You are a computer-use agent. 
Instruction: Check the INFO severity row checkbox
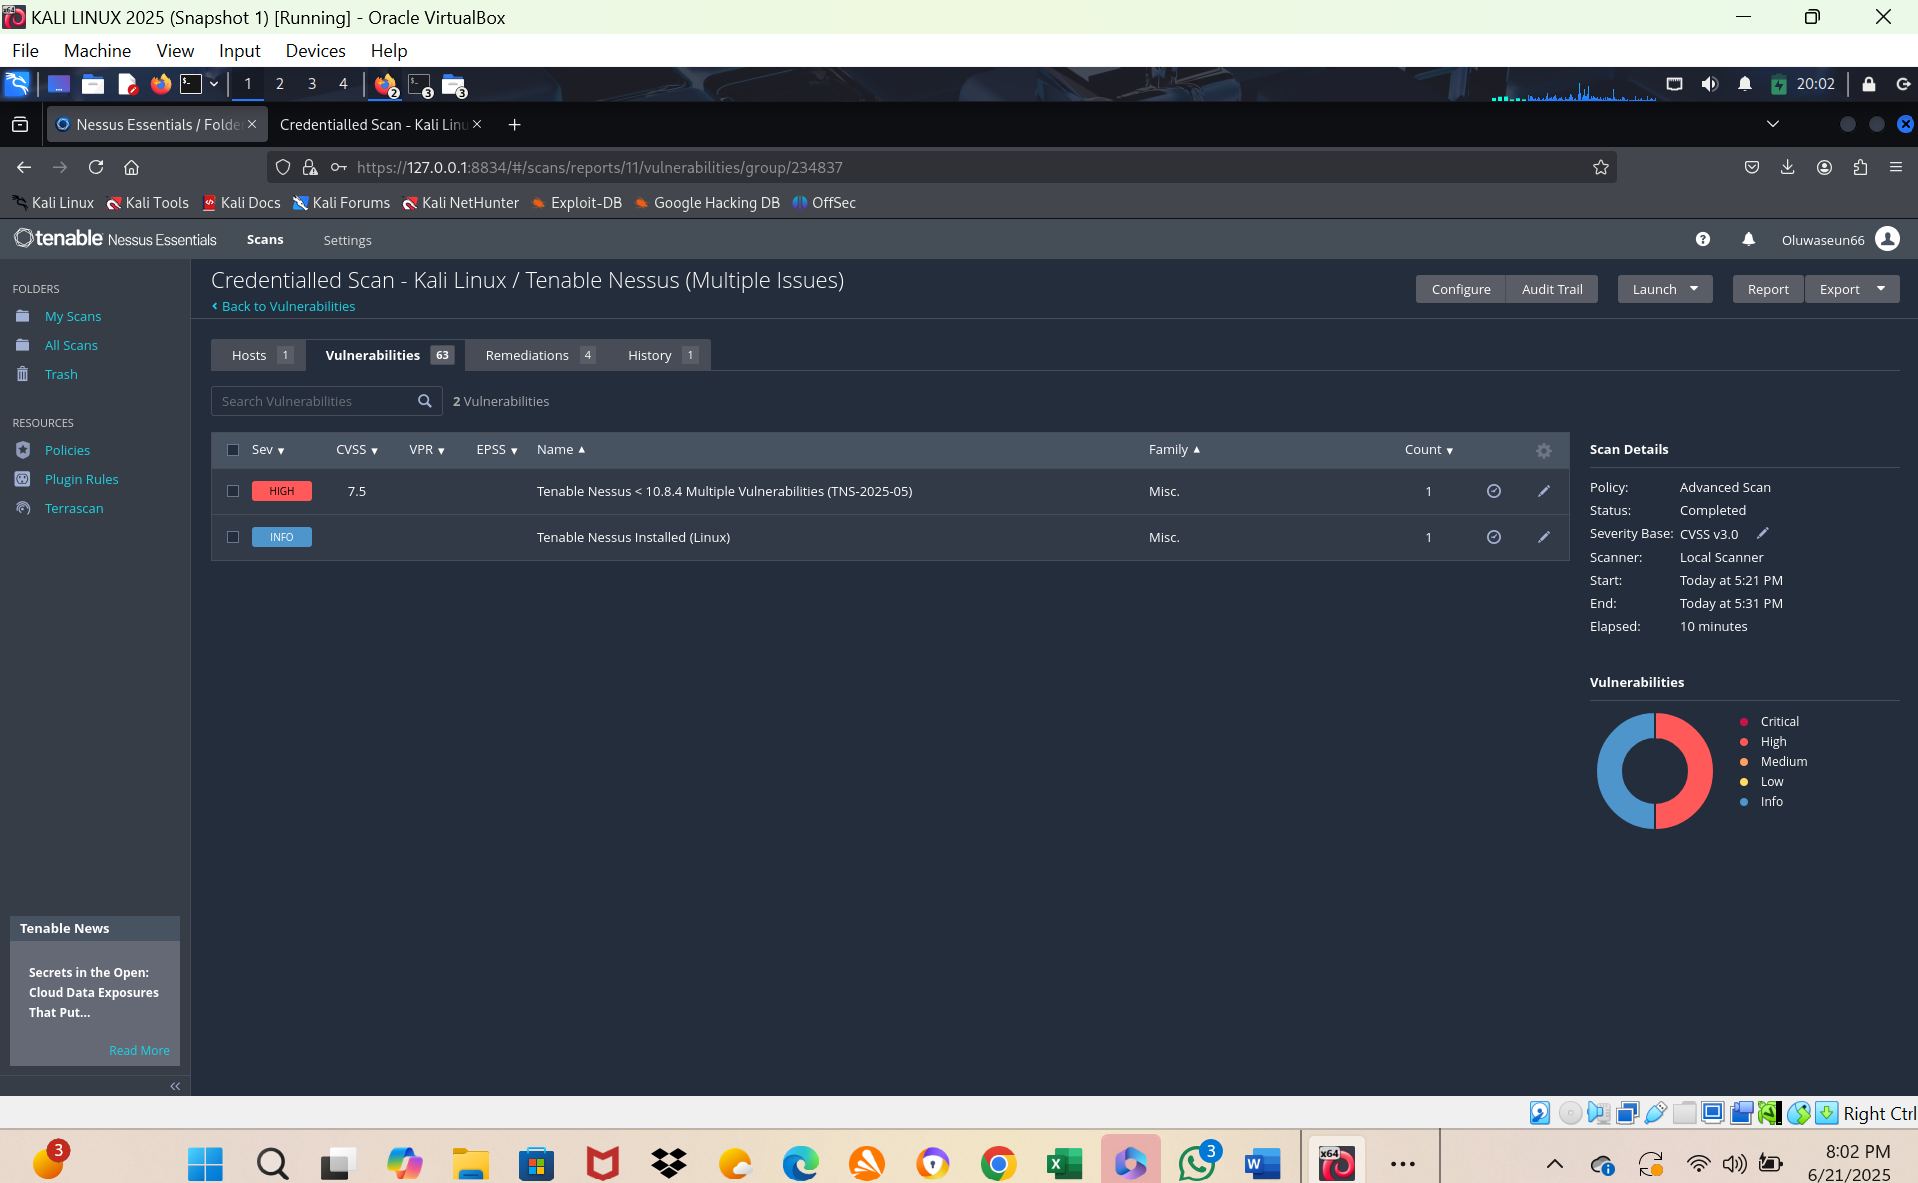click(233, 537)
